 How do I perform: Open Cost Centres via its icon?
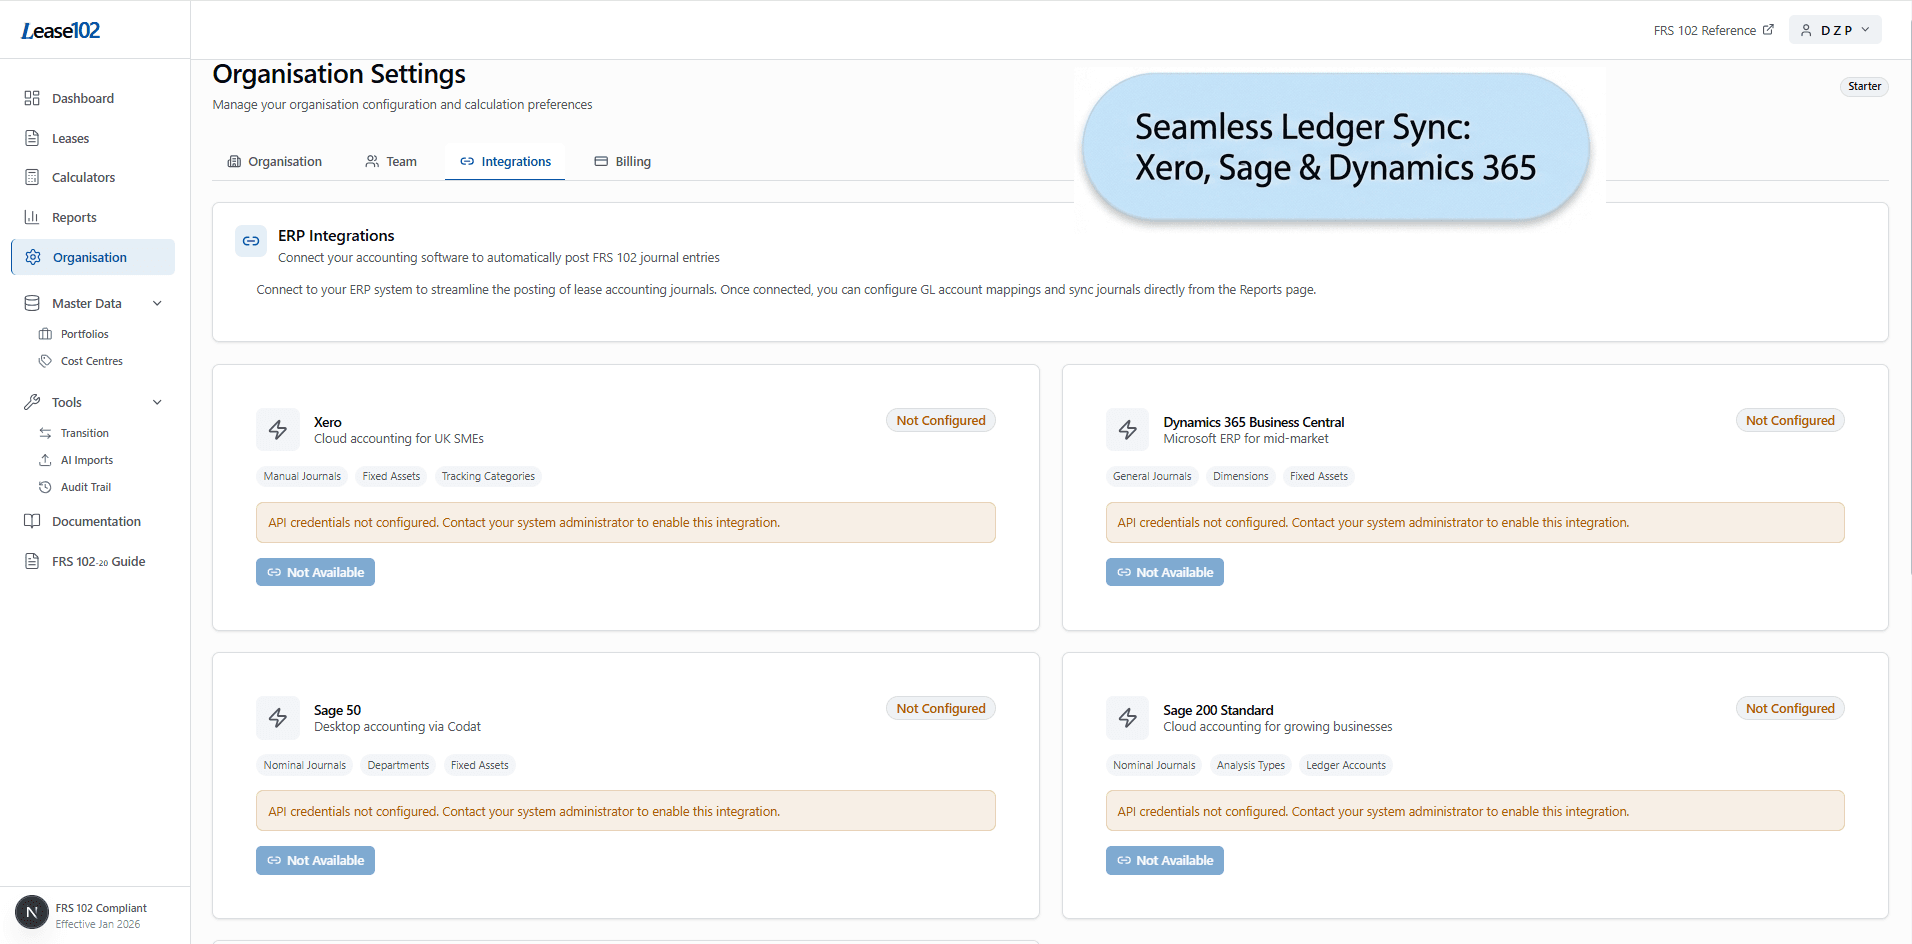45,361
